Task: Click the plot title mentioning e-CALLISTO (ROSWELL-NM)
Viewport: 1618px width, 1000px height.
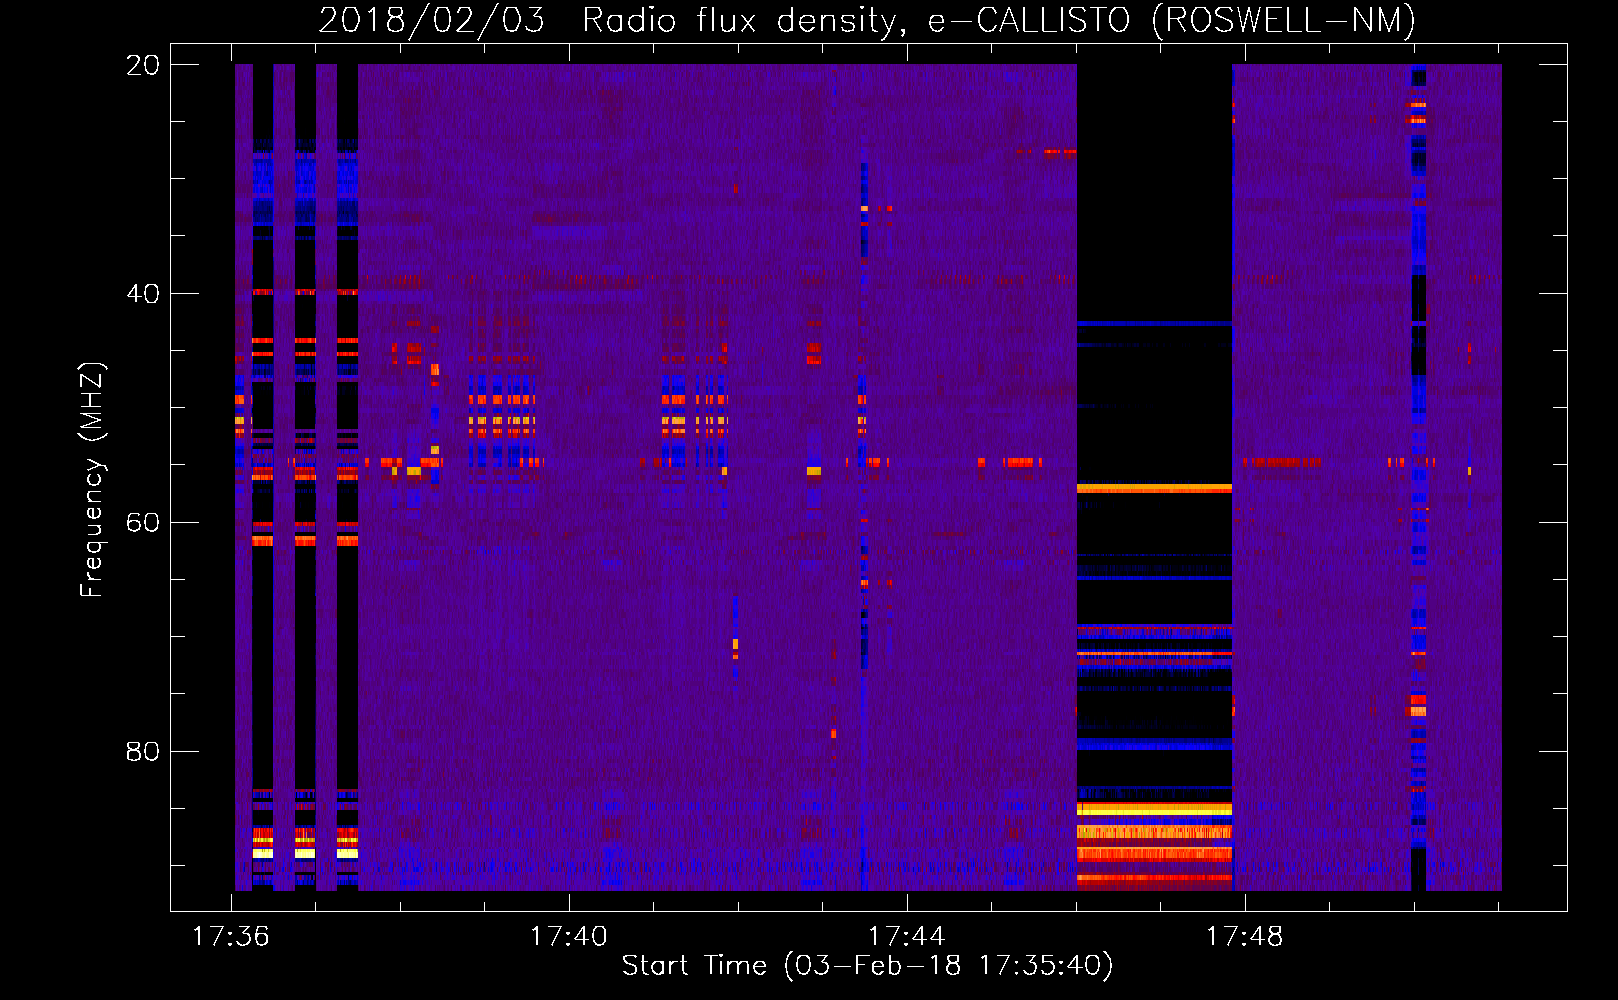Action: (867, 20)
